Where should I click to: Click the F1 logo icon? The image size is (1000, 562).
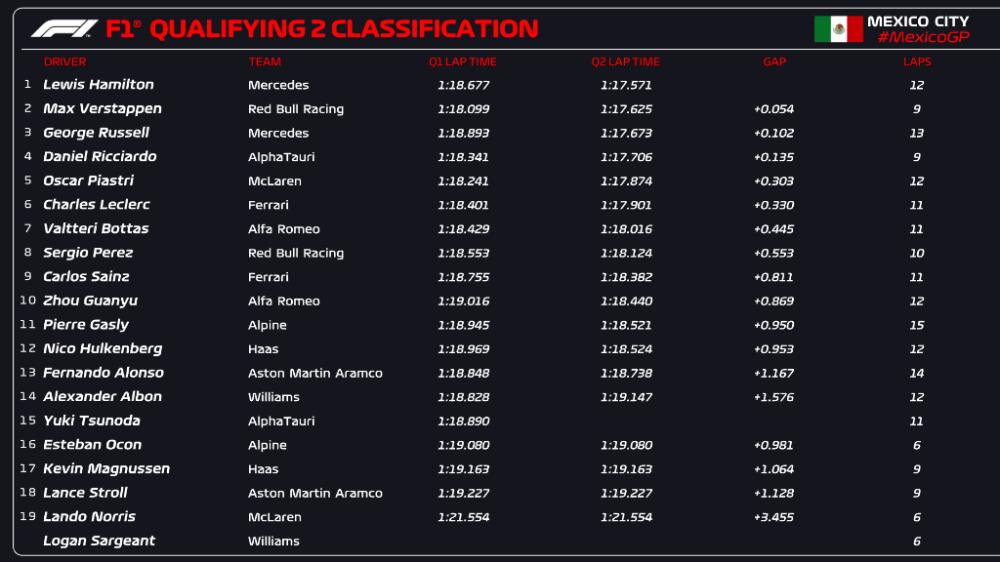64,29
